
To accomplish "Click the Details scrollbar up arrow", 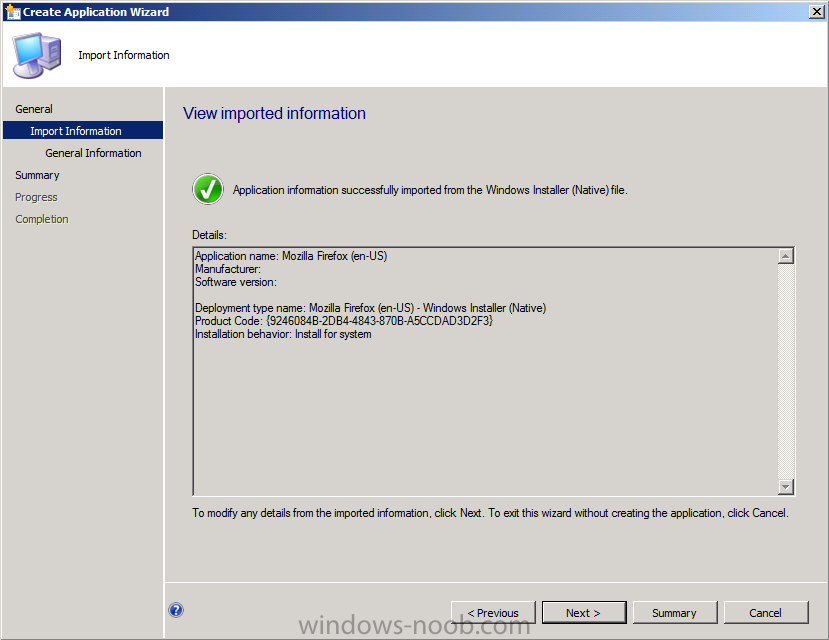I will [786, 256].
